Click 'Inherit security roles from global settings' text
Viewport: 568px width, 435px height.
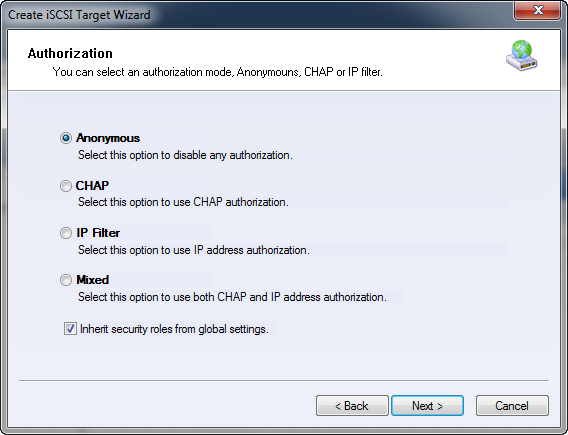tap(174, 329)
